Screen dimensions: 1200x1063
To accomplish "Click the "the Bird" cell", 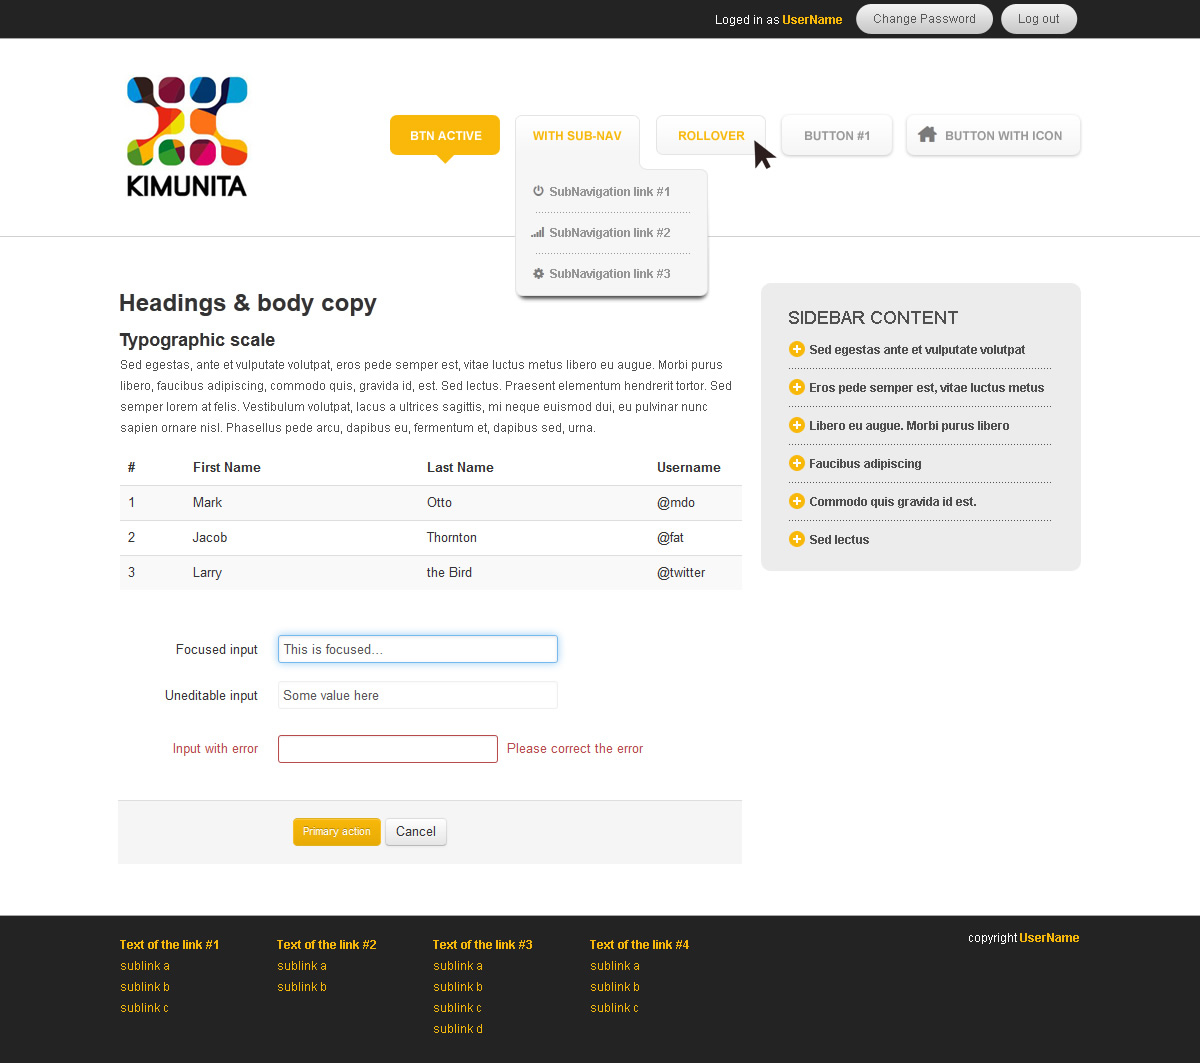I will point(449,572).
